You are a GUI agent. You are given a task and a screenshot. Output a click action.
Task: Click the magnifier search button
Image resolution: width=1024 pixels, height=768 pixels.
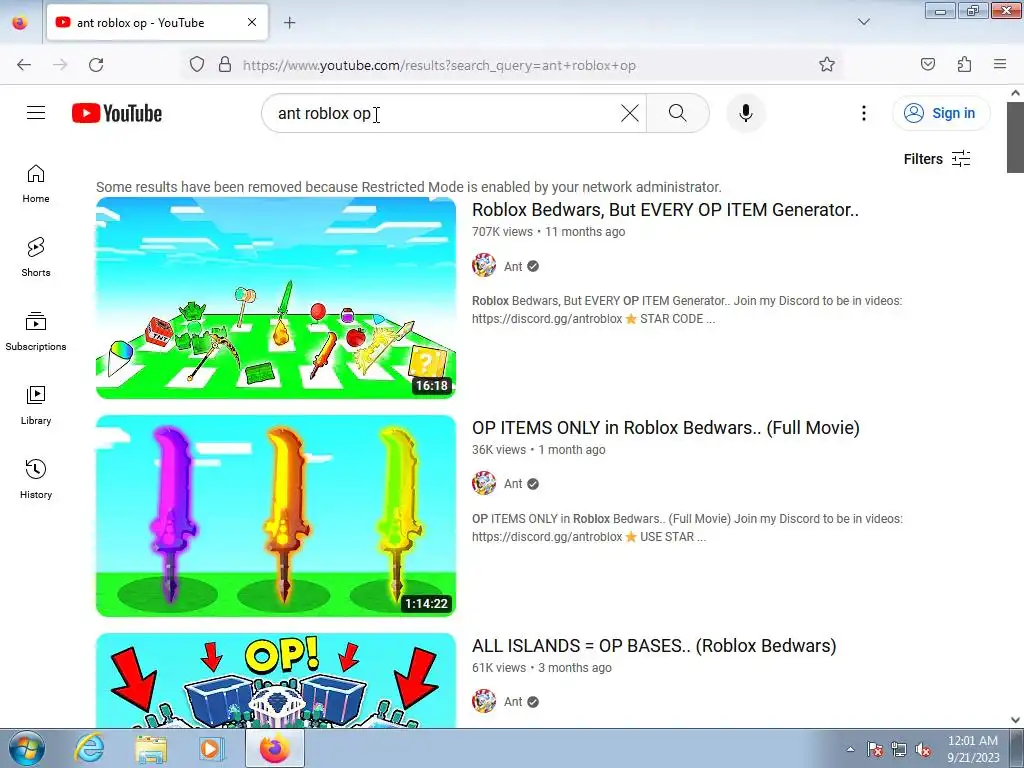(x=678, y=113)
